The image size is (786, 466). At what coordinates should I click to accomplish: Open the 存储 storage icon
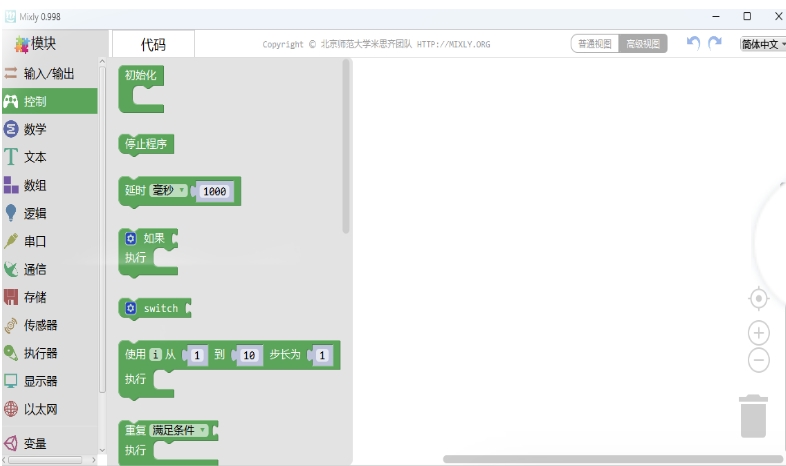coord(11,297)
